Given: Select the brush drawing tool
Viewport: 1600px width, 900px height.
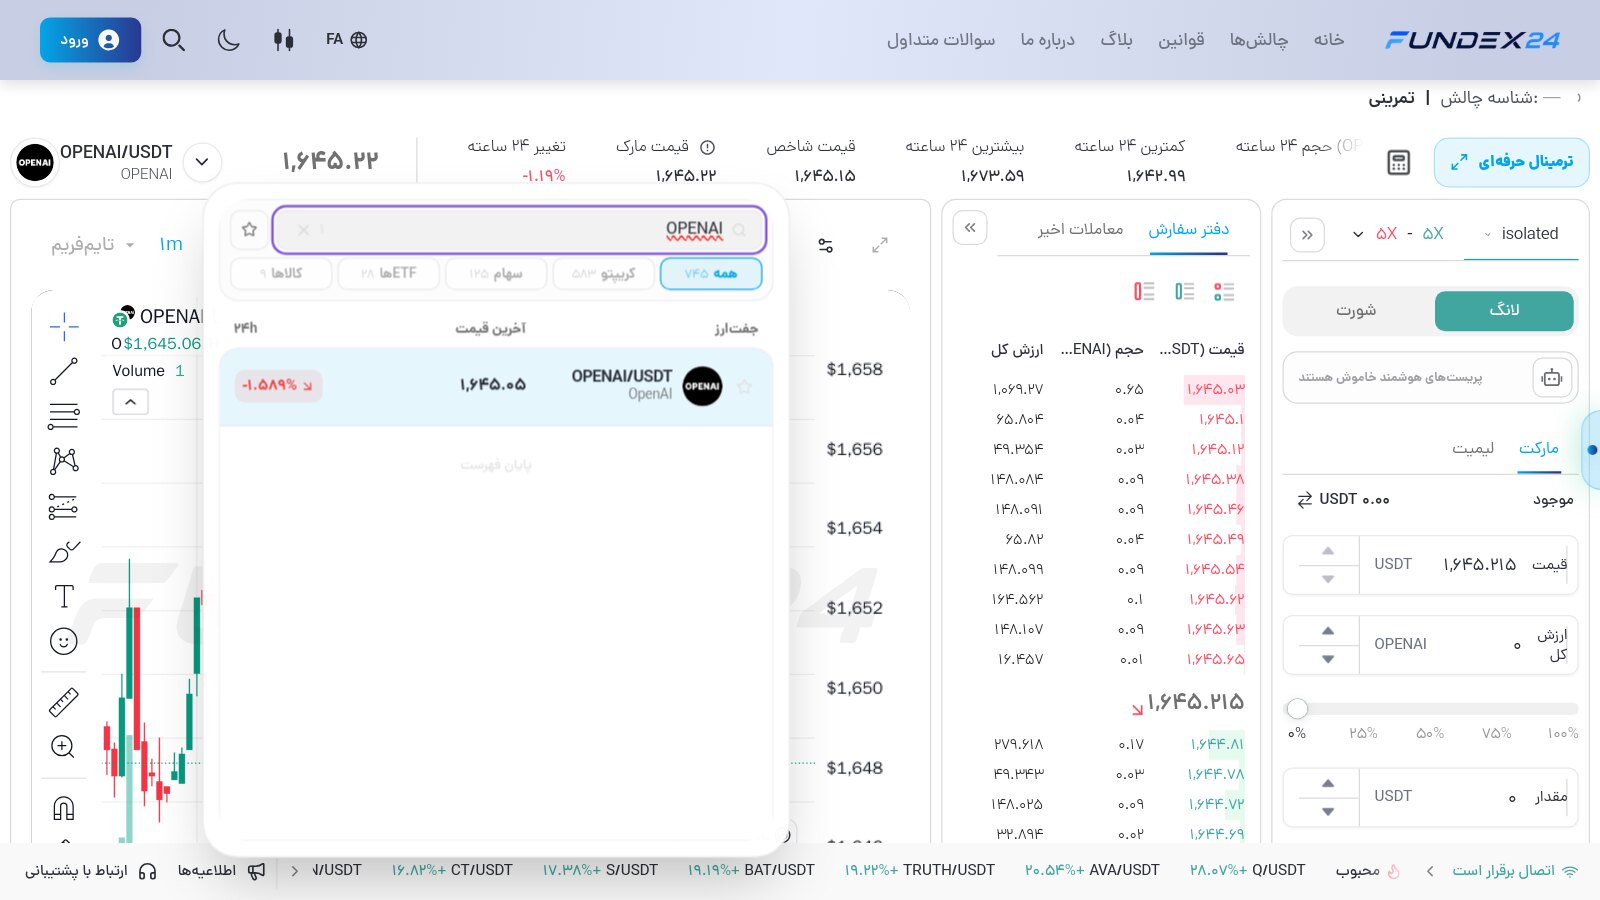Looking at the screenshot, I should tap(64, 552).
